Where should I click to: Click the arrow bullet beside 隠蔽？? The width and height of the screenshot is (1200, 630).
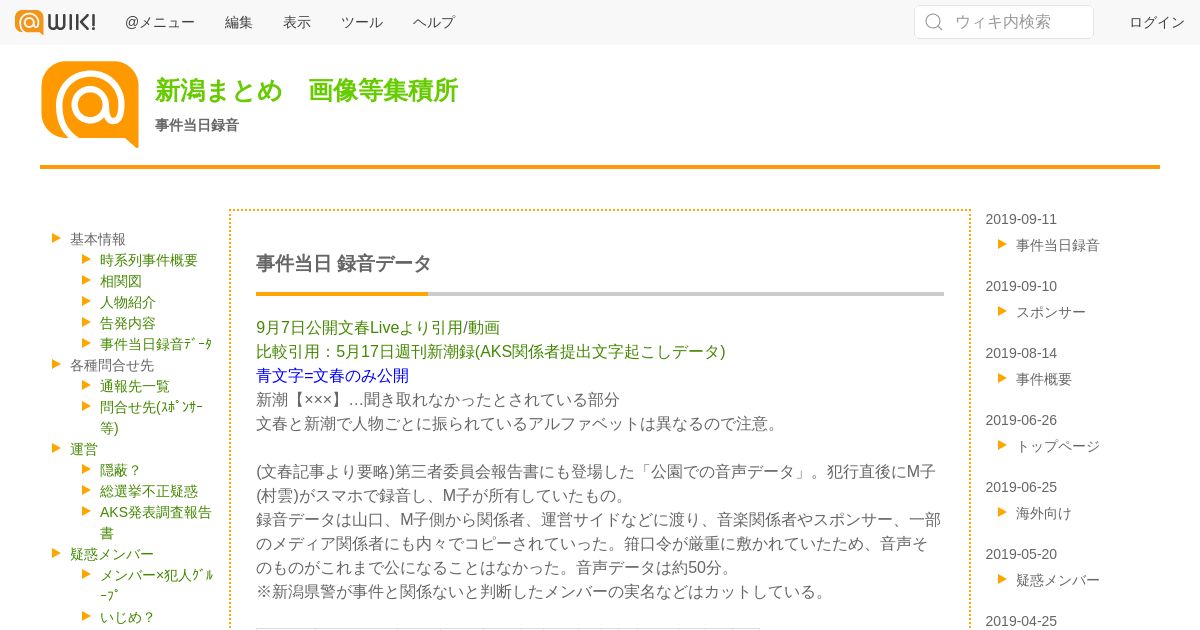[87, 469]
